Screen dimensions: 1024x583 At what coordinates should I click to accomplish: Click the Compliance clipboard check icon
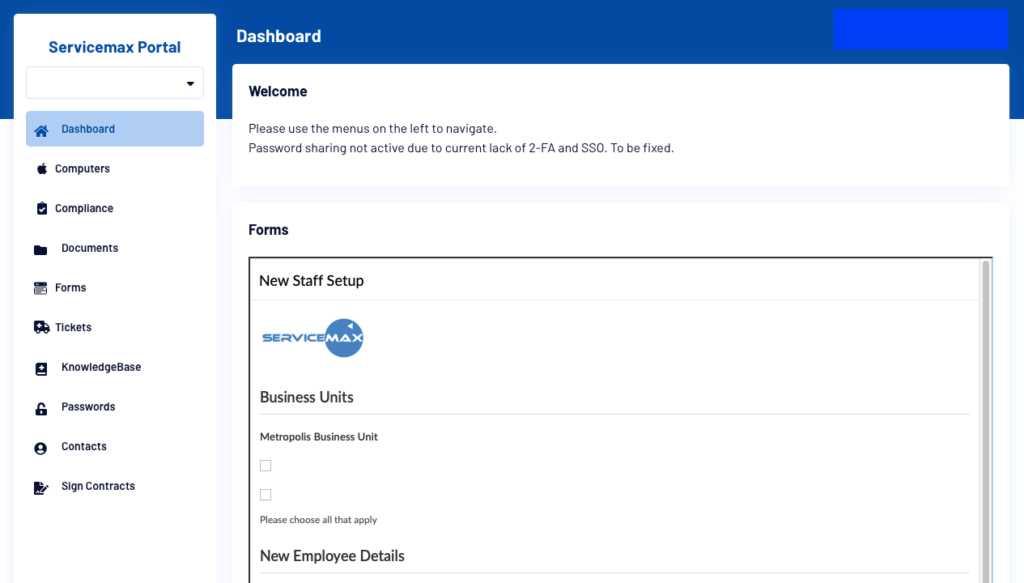pos(42,208)
